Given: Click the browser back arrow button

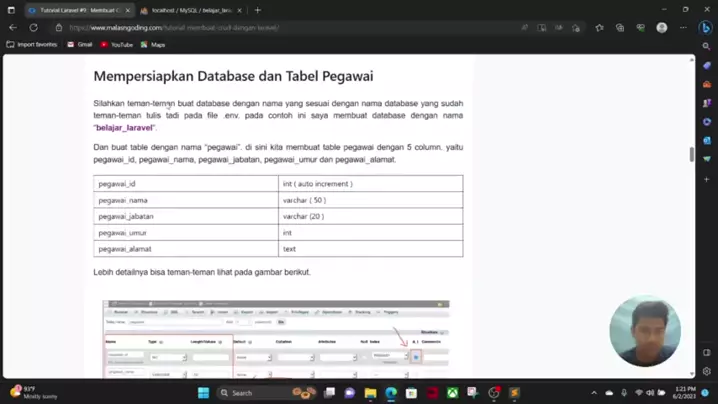Looking at the screenshot, I should coord(13,28).
